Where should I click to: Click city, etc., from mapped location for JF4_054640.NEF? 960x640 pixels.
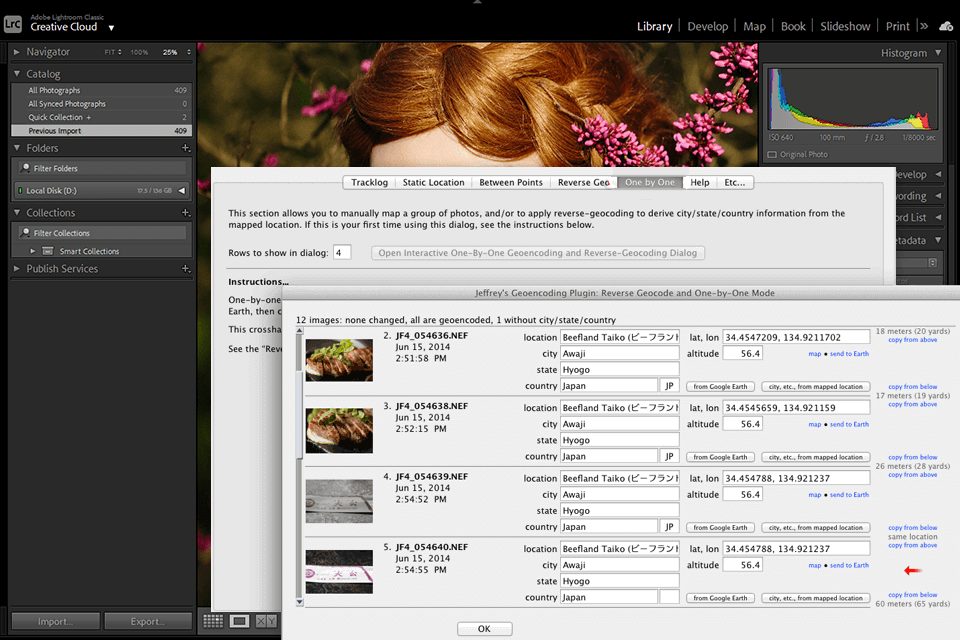816,598
